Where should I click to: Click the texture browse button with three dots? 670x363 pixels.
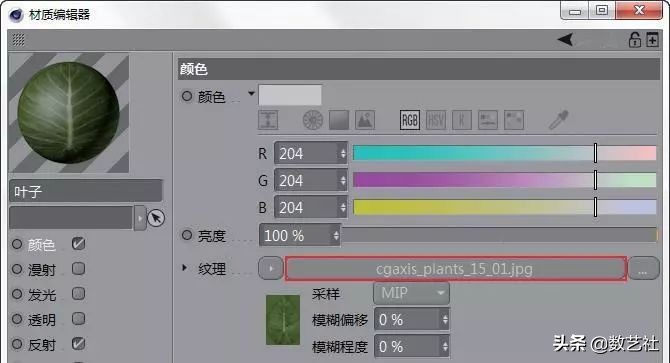tap(643, 269)
